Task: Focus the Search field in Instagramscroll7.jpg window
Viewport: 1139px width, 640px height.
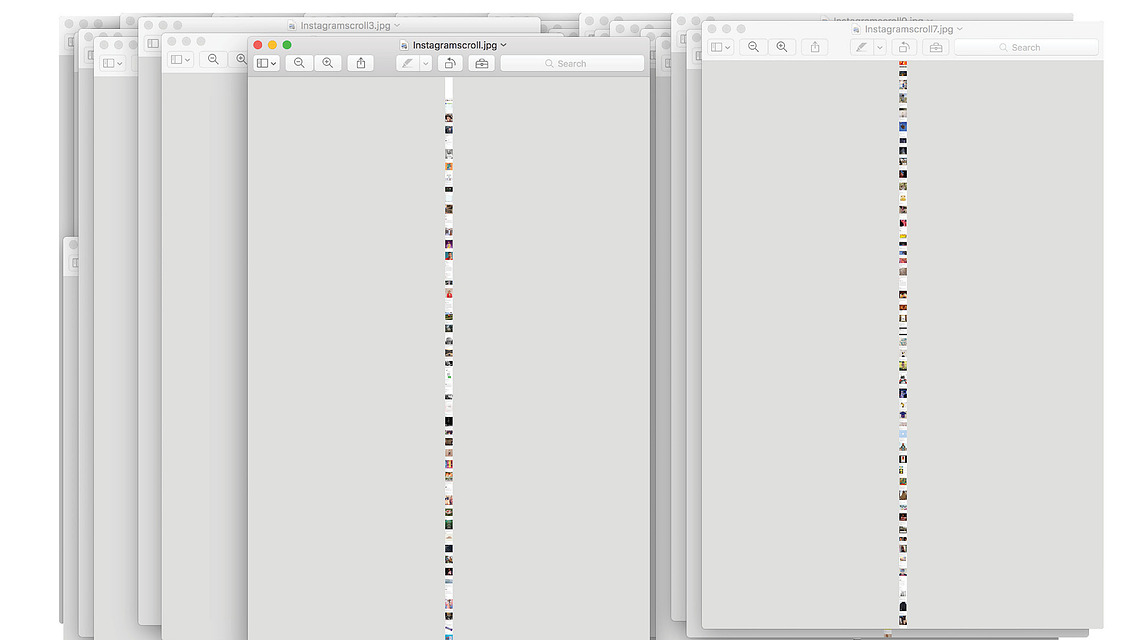Action: (x=1026, y=47)
